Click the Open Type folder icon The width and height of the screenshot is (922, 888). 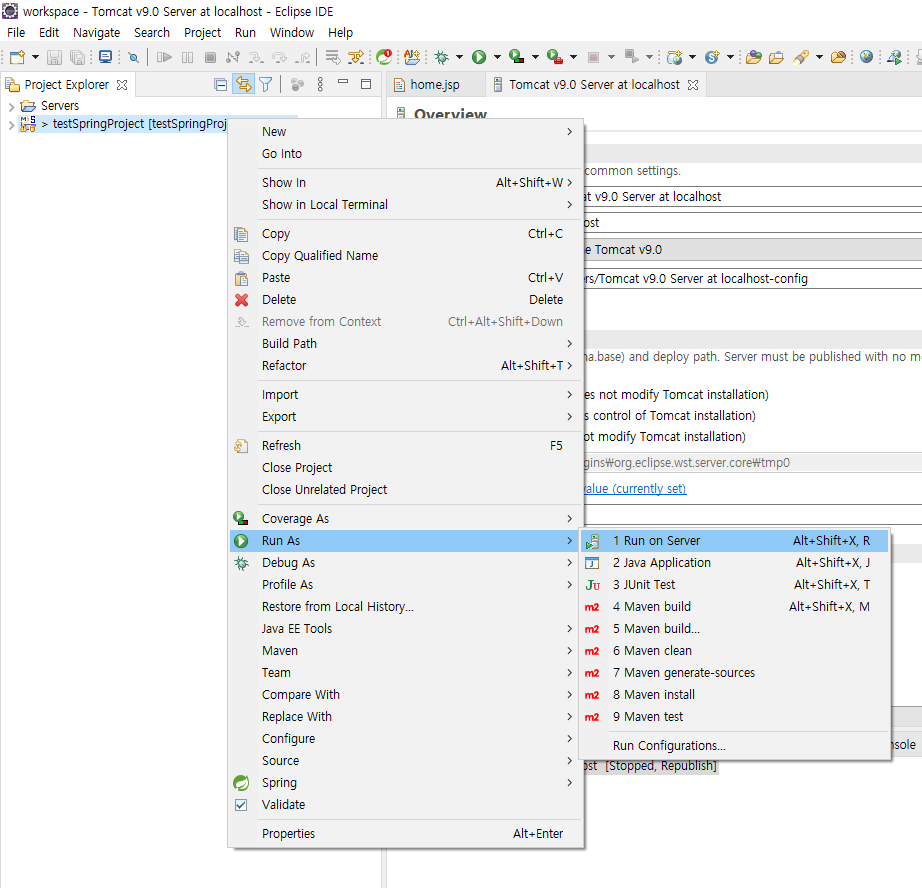click(x=753, y=57)
